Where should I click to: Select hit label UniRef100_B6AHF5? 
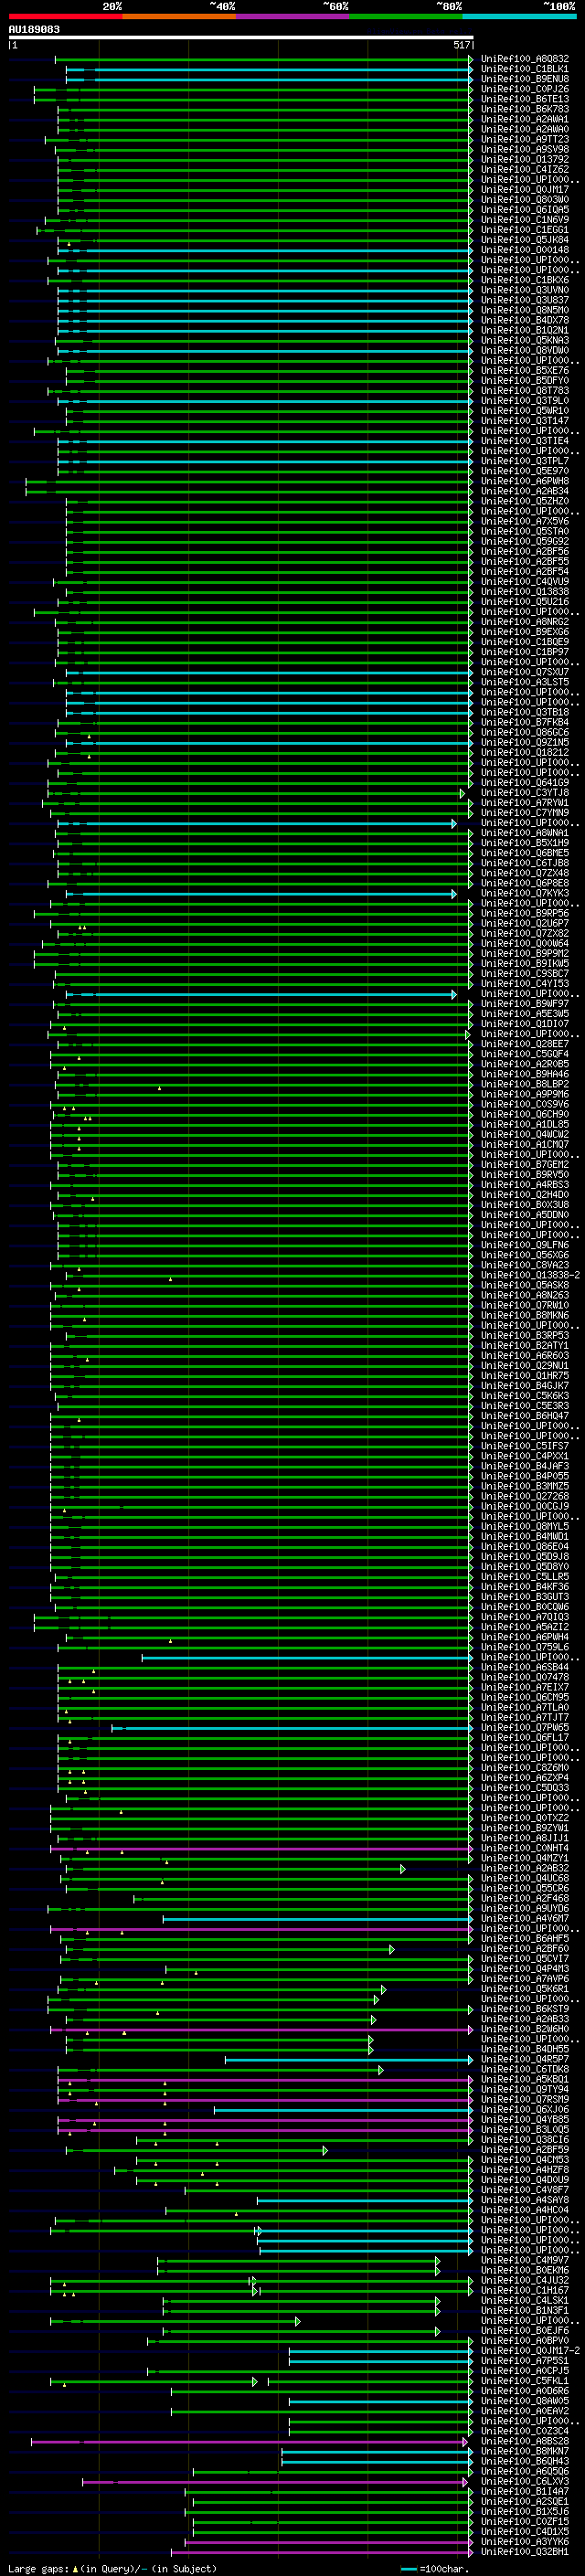point(525,1938)
